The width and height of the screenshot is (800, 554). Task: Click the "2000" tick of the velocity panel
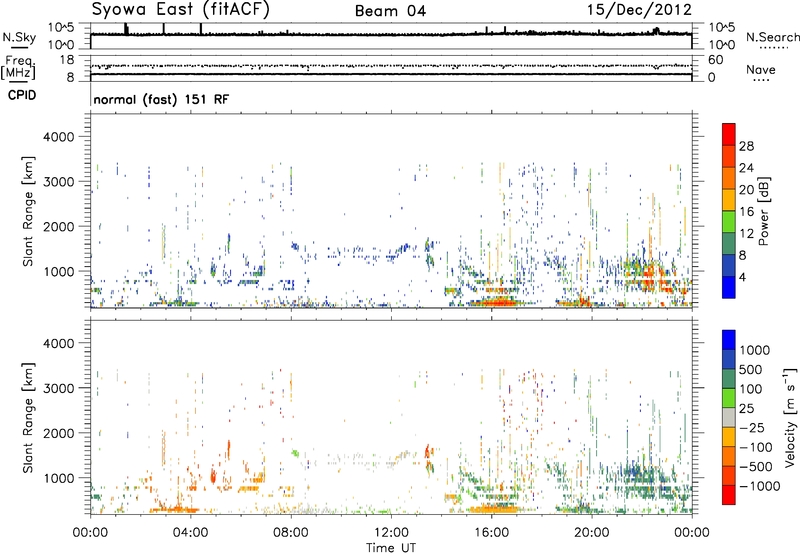tap(59, 433)
